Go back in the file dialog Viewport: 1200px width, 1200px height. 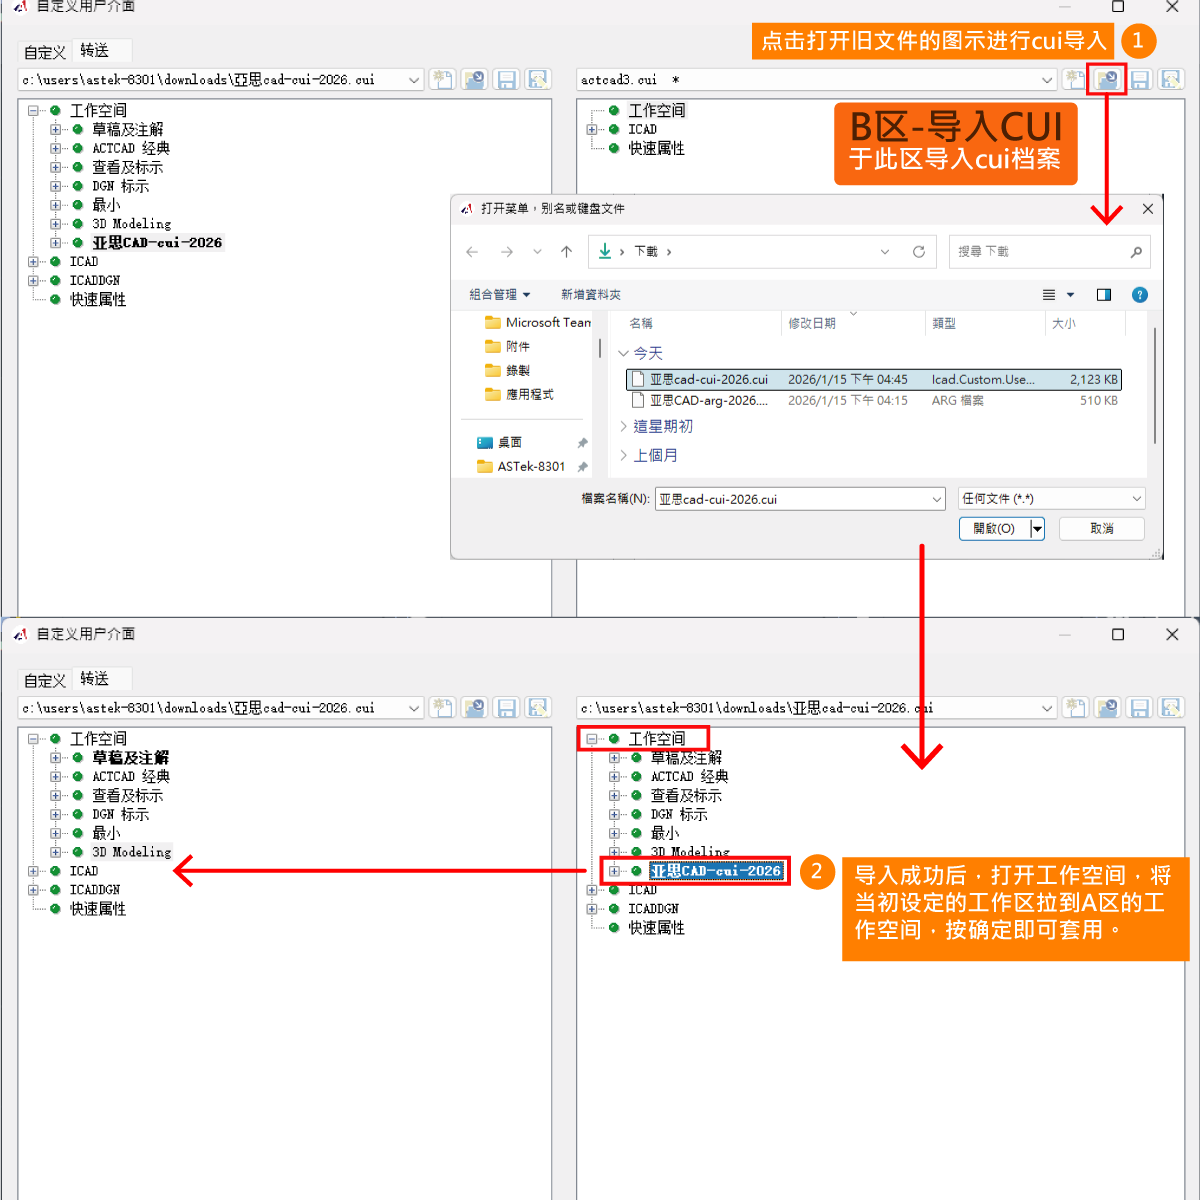click(472, 252)
